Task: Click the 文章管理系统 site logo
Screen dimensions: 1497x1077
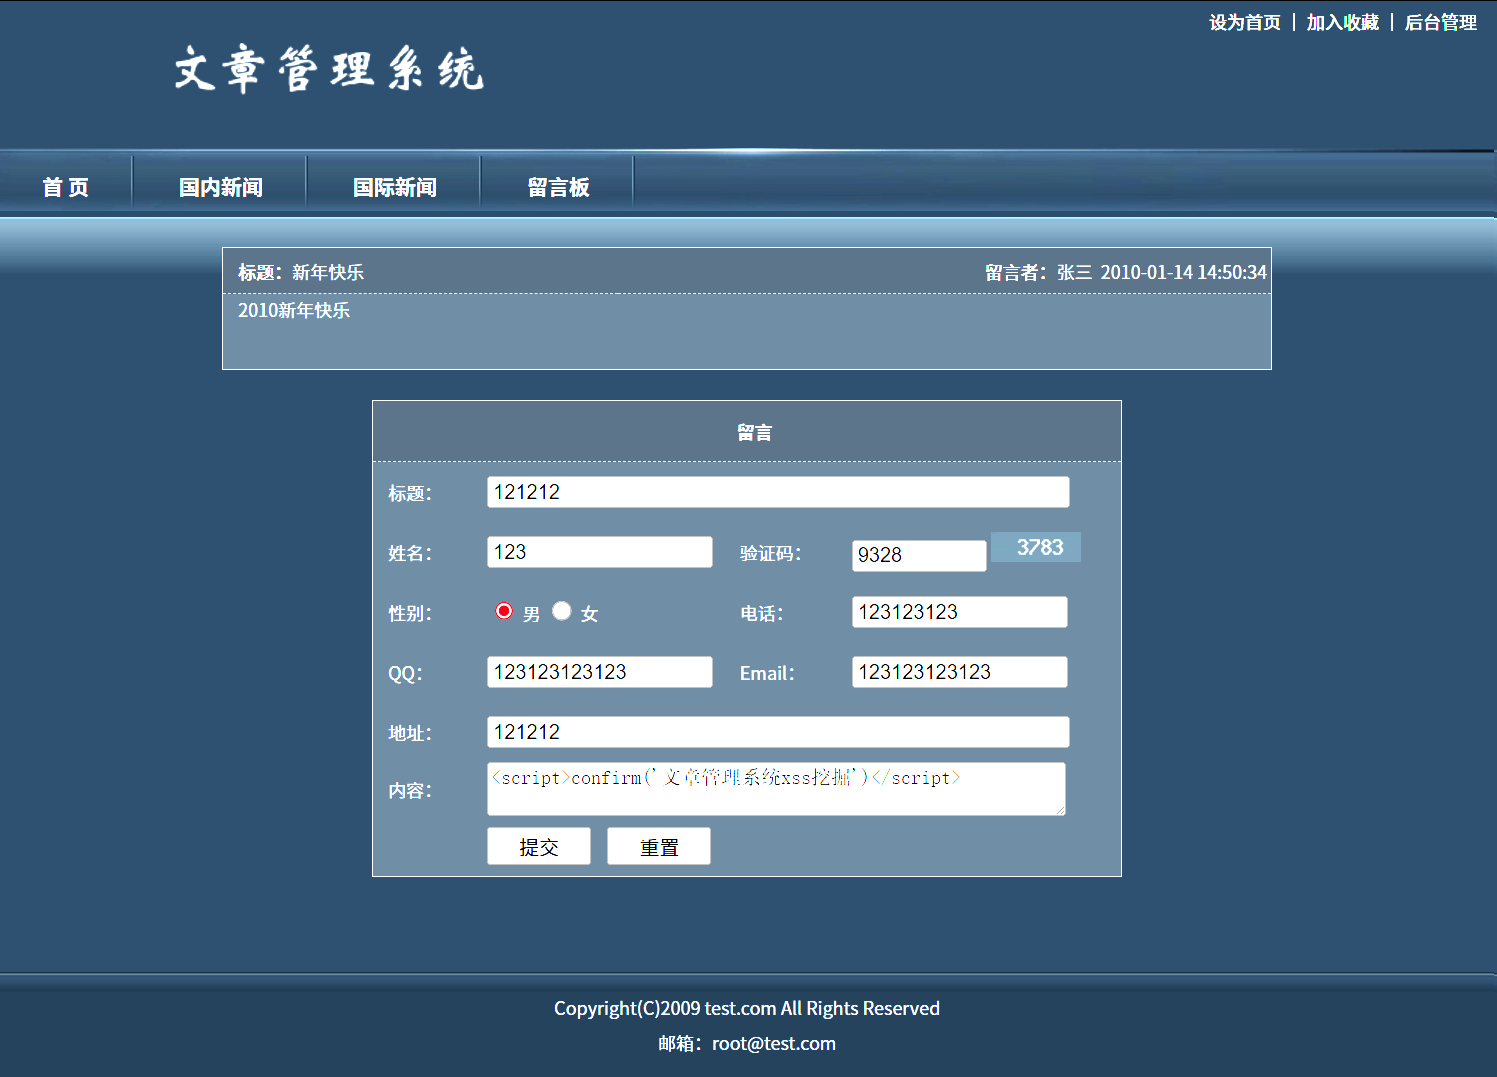Action: pos(329,70)
